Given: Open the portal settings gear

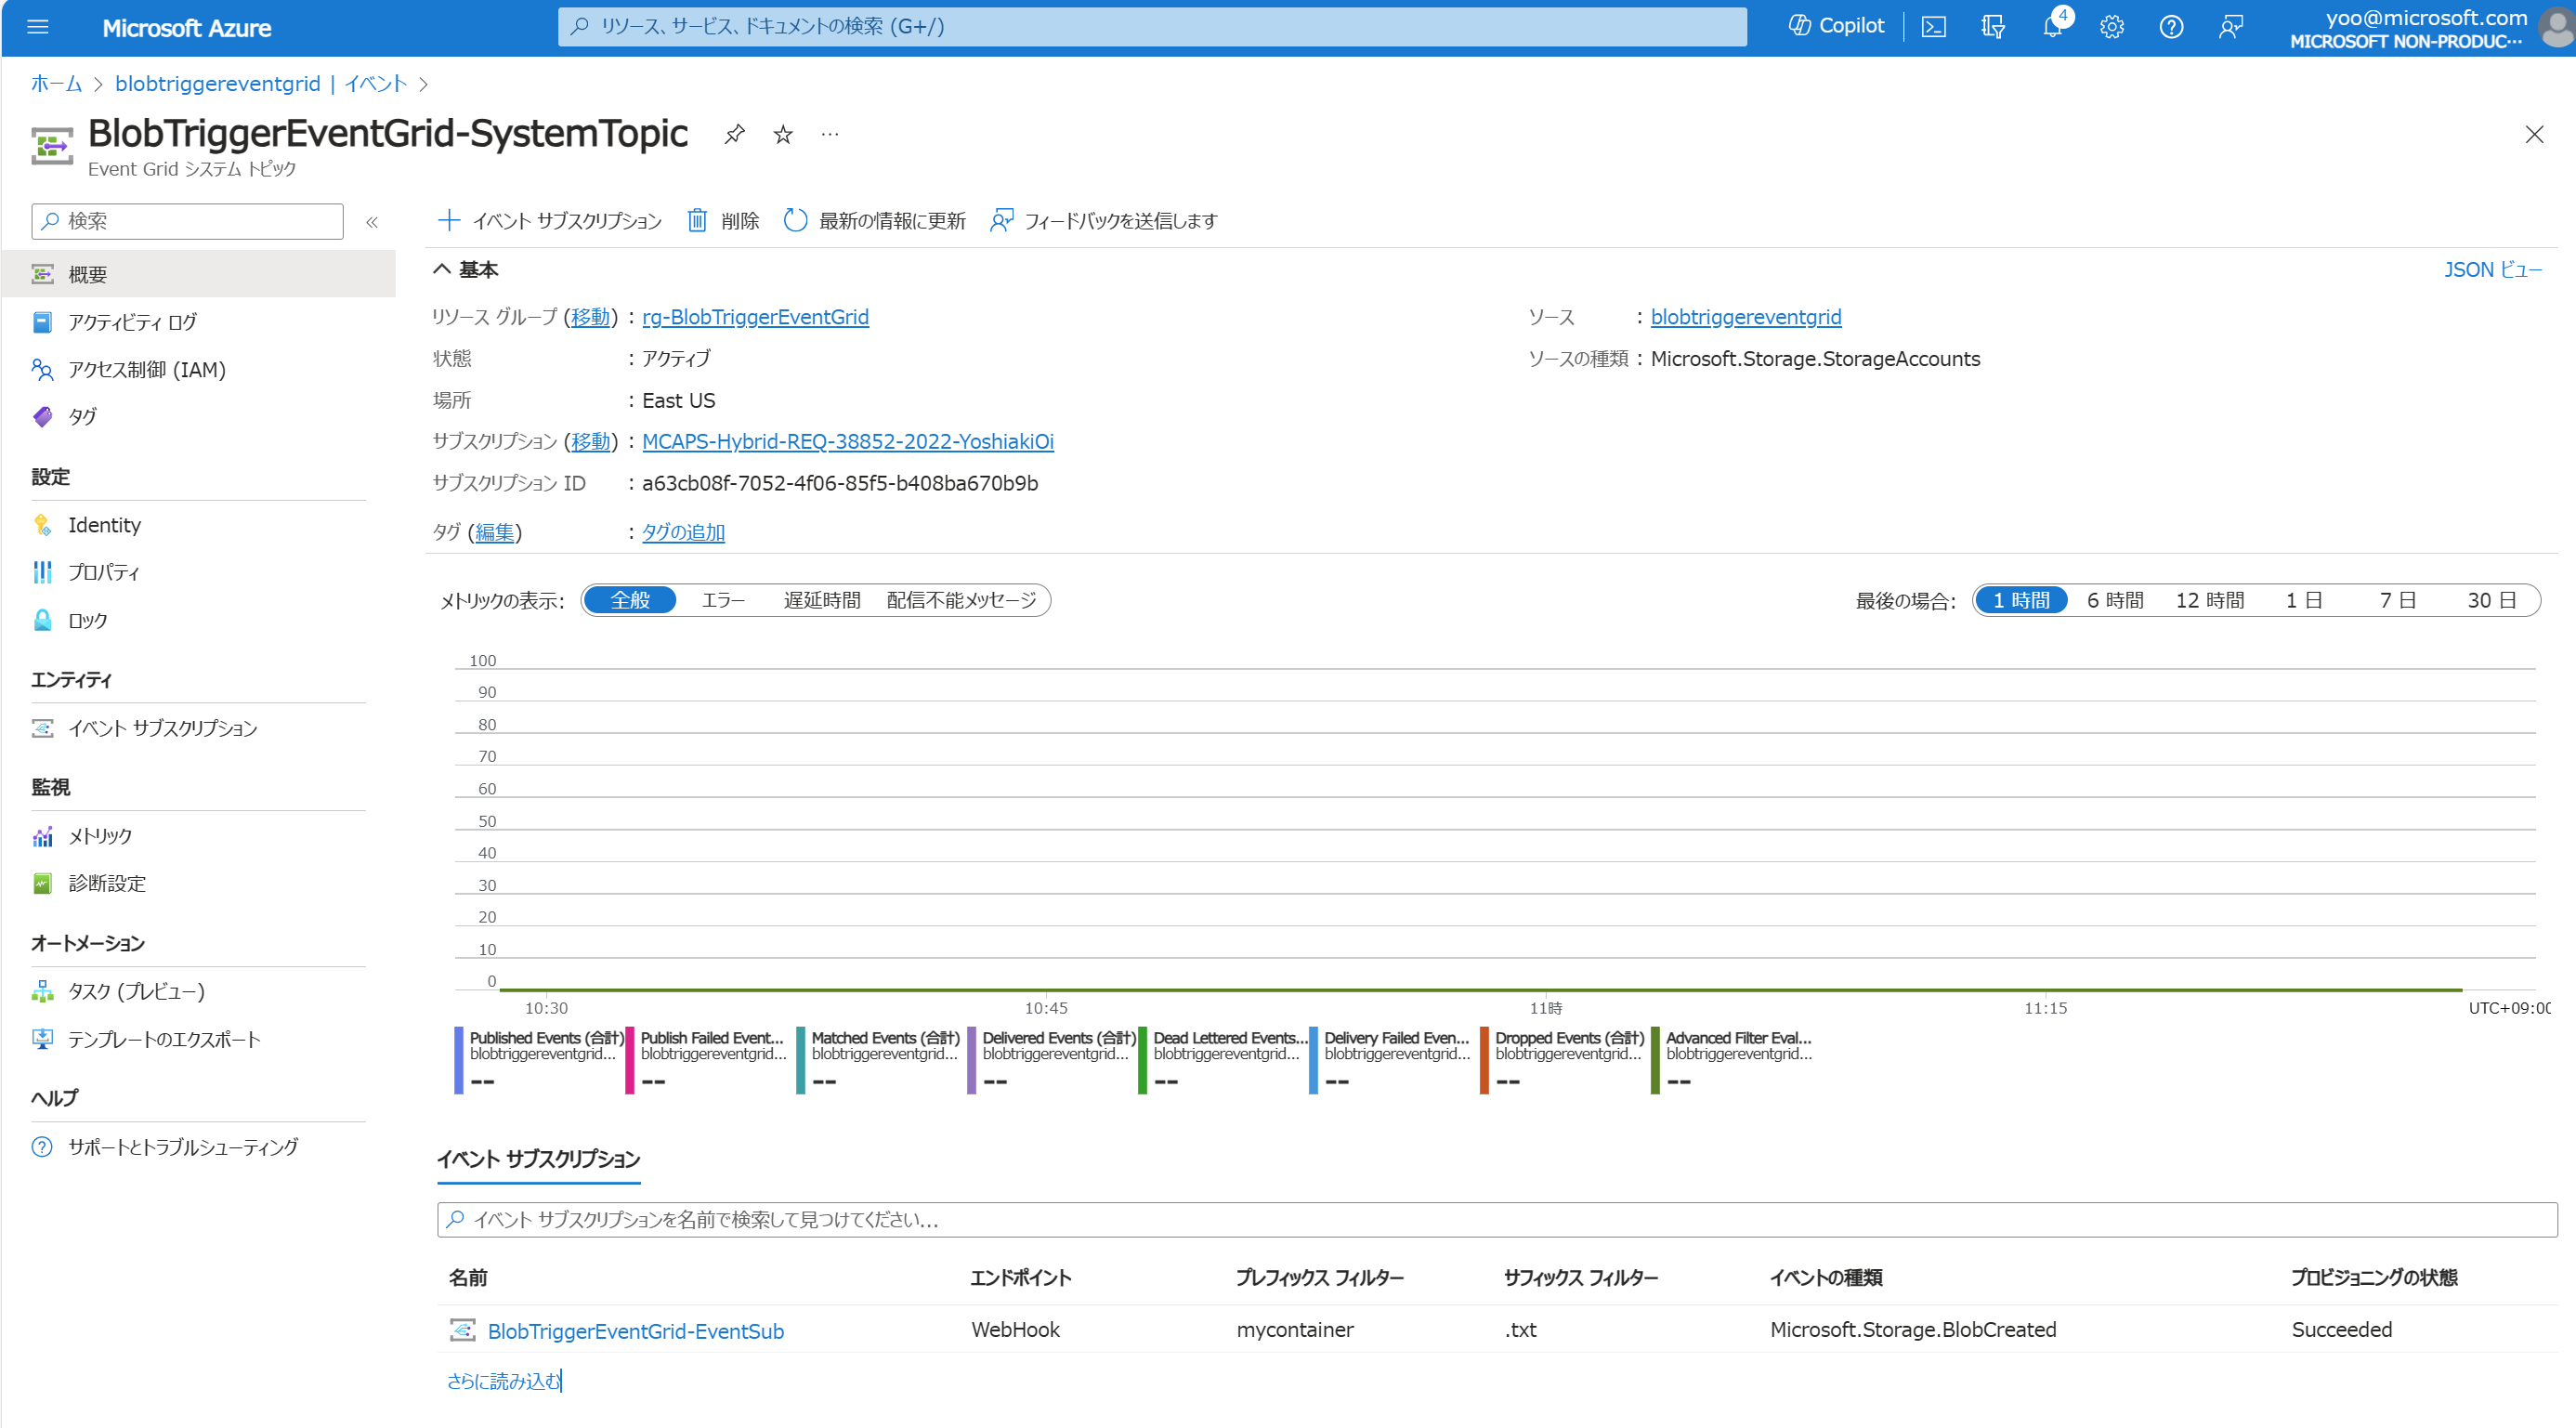Looking at the screenshot, I should coord(2111,27).
